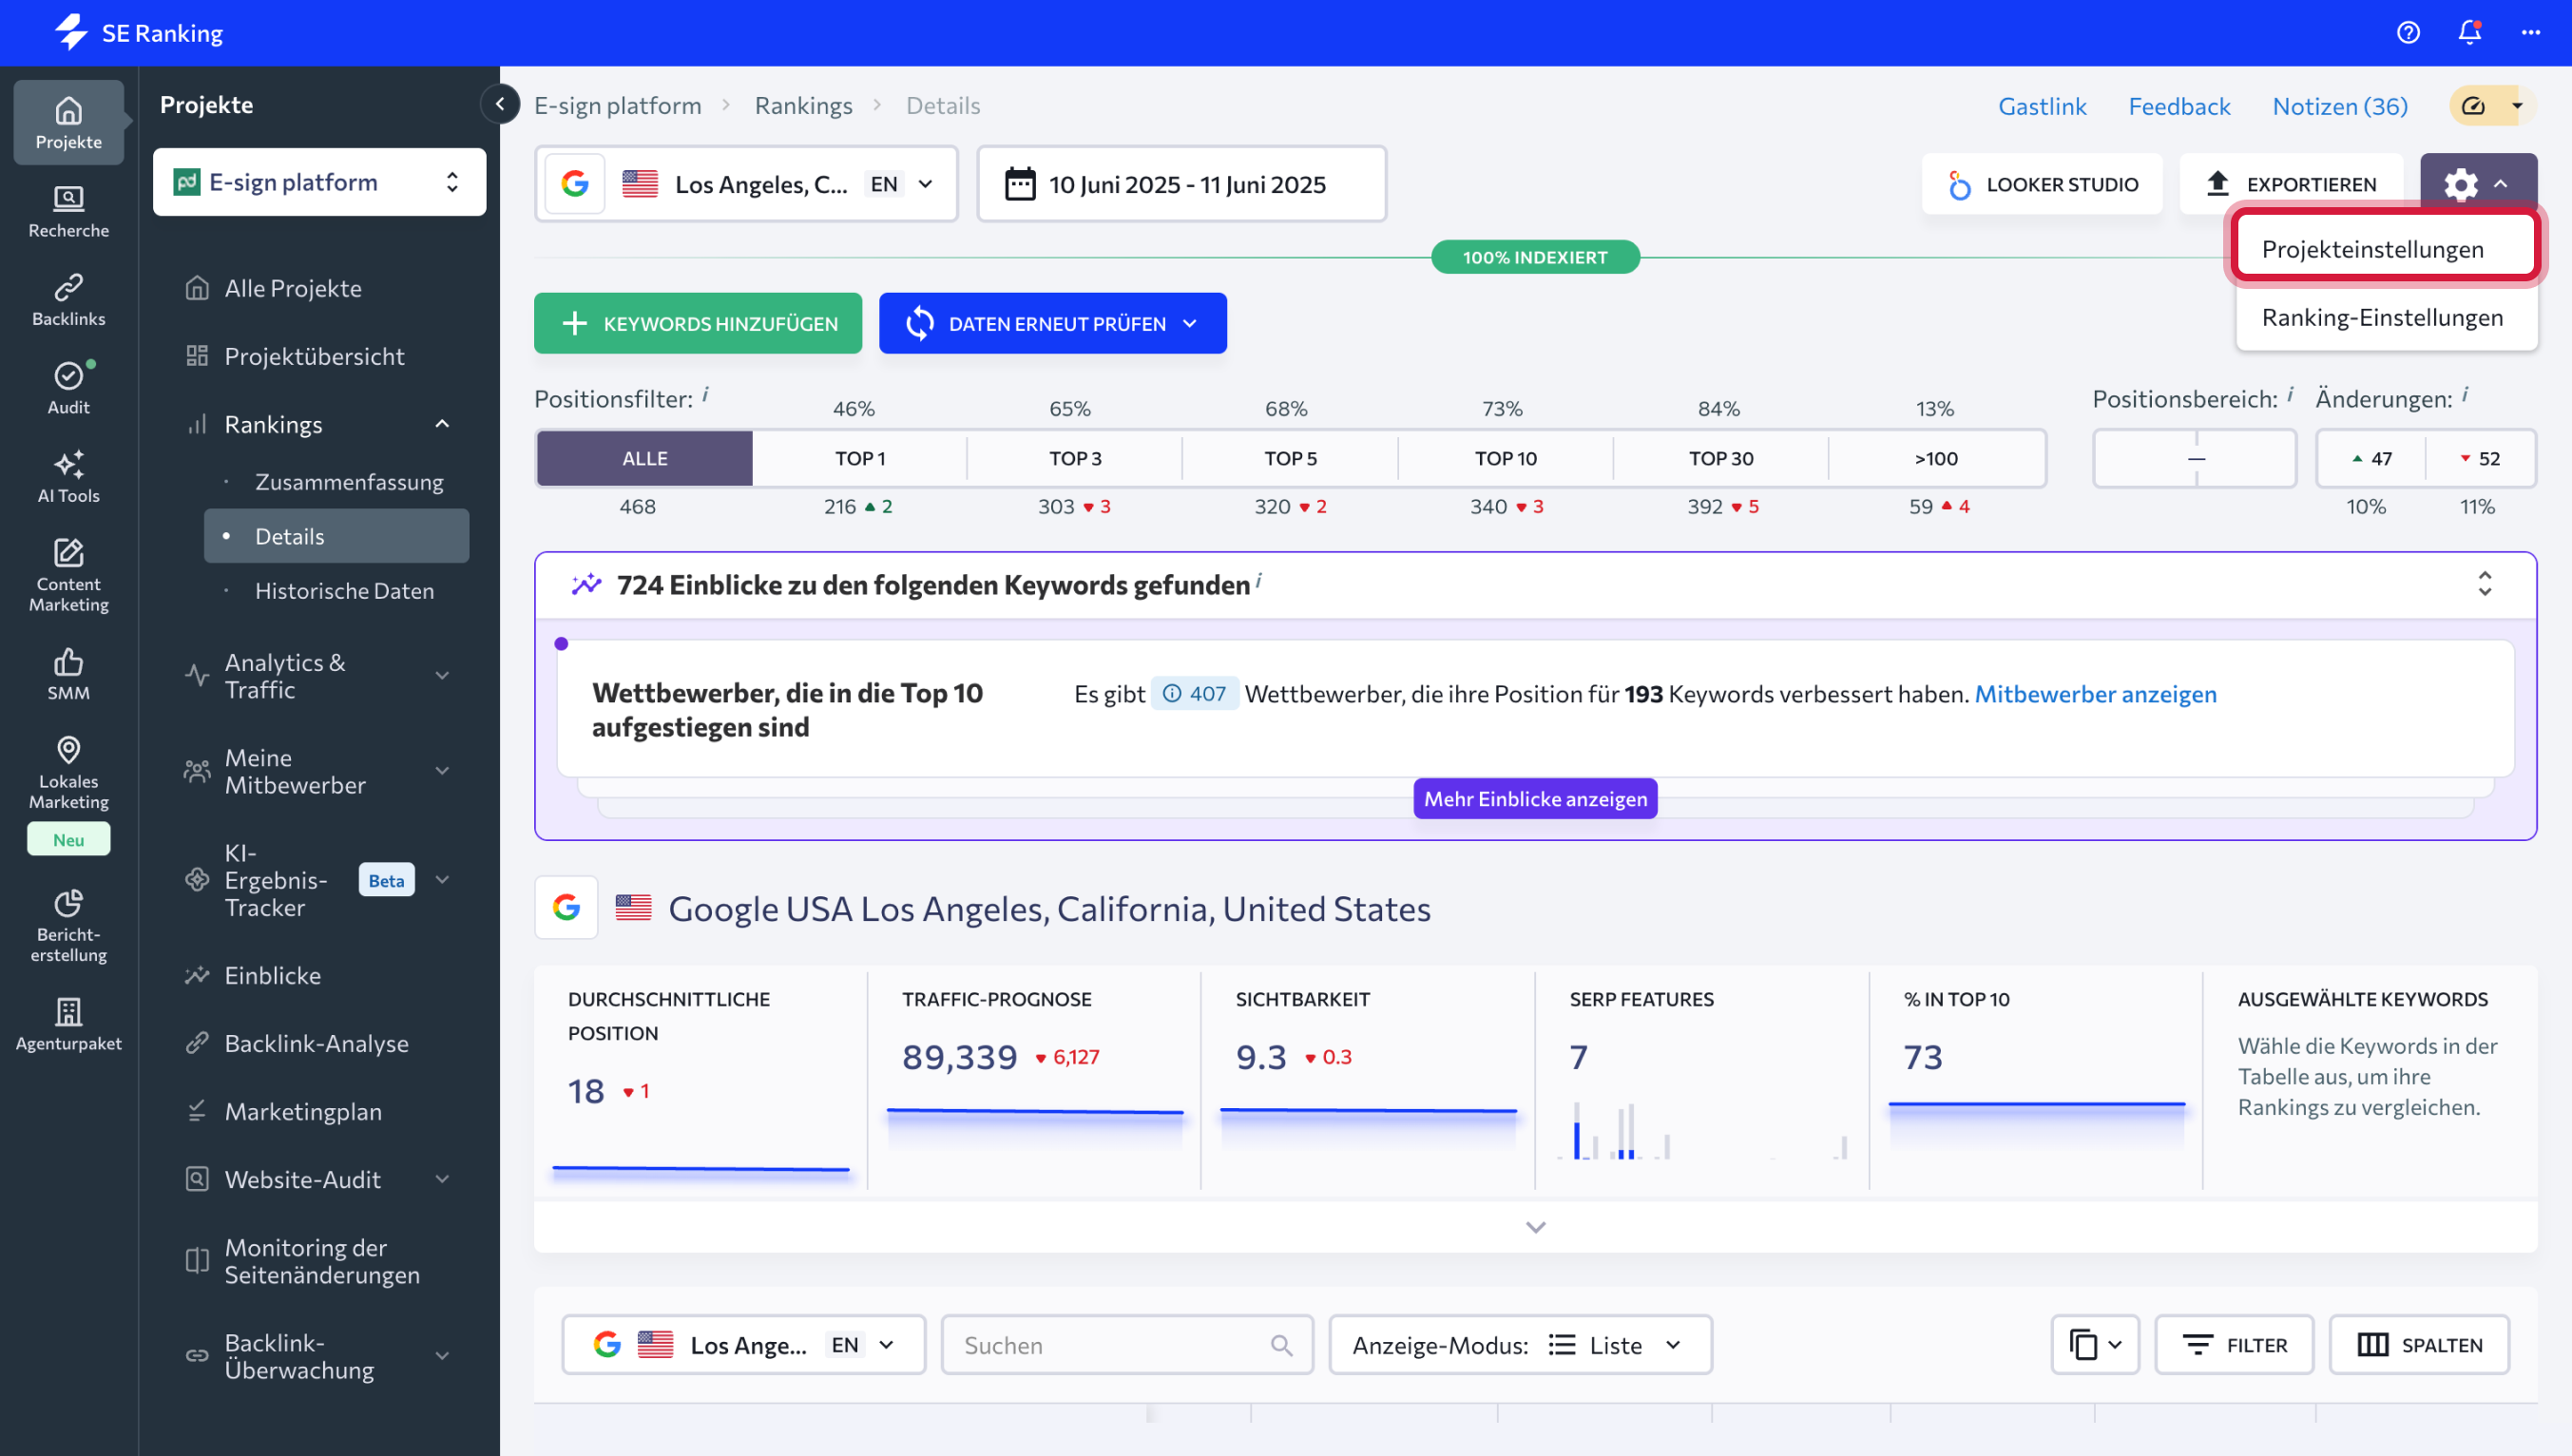Filter by 47 improved changes
The image size is (2572, 1456).
click(2371, 458)
